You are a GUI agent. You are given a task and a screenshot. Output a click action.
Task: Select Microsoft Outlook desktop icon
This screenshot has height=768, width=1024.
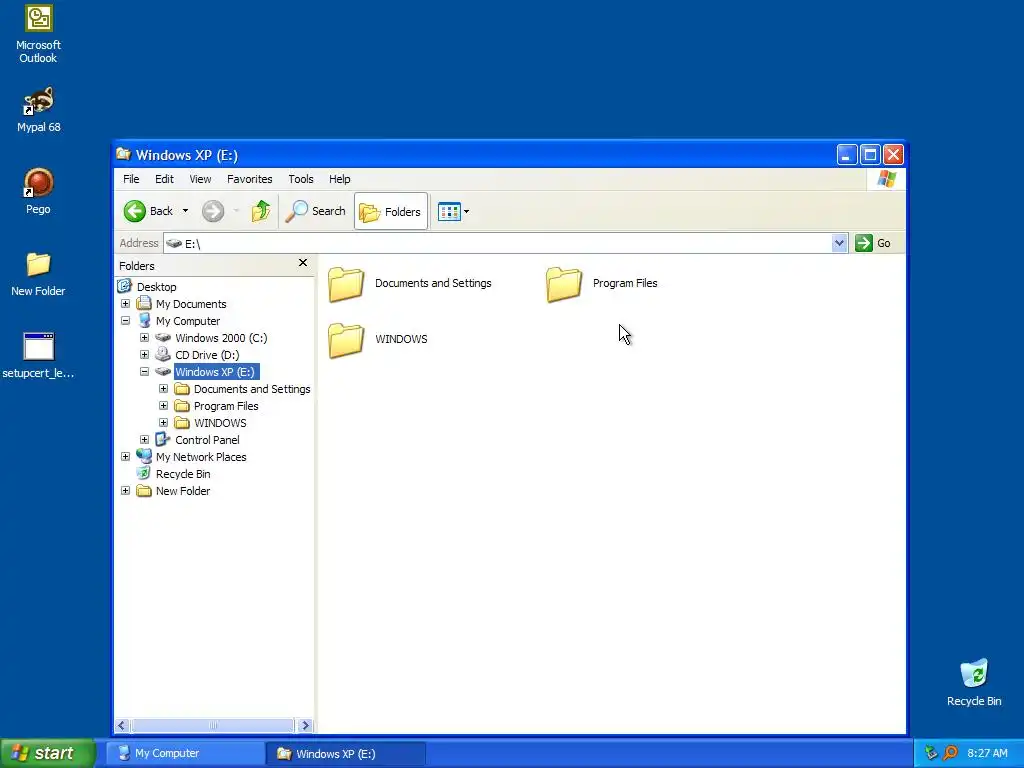[38, 34]
